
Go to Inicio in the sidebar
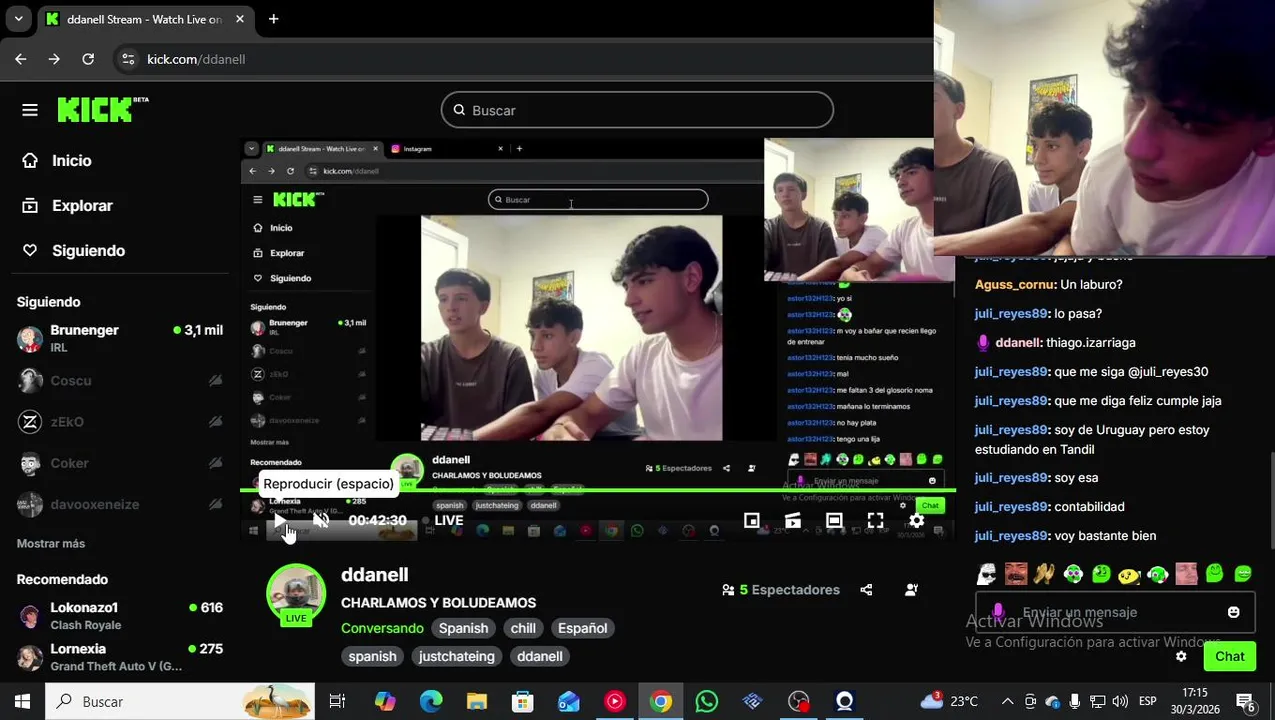tap(57, 160)
